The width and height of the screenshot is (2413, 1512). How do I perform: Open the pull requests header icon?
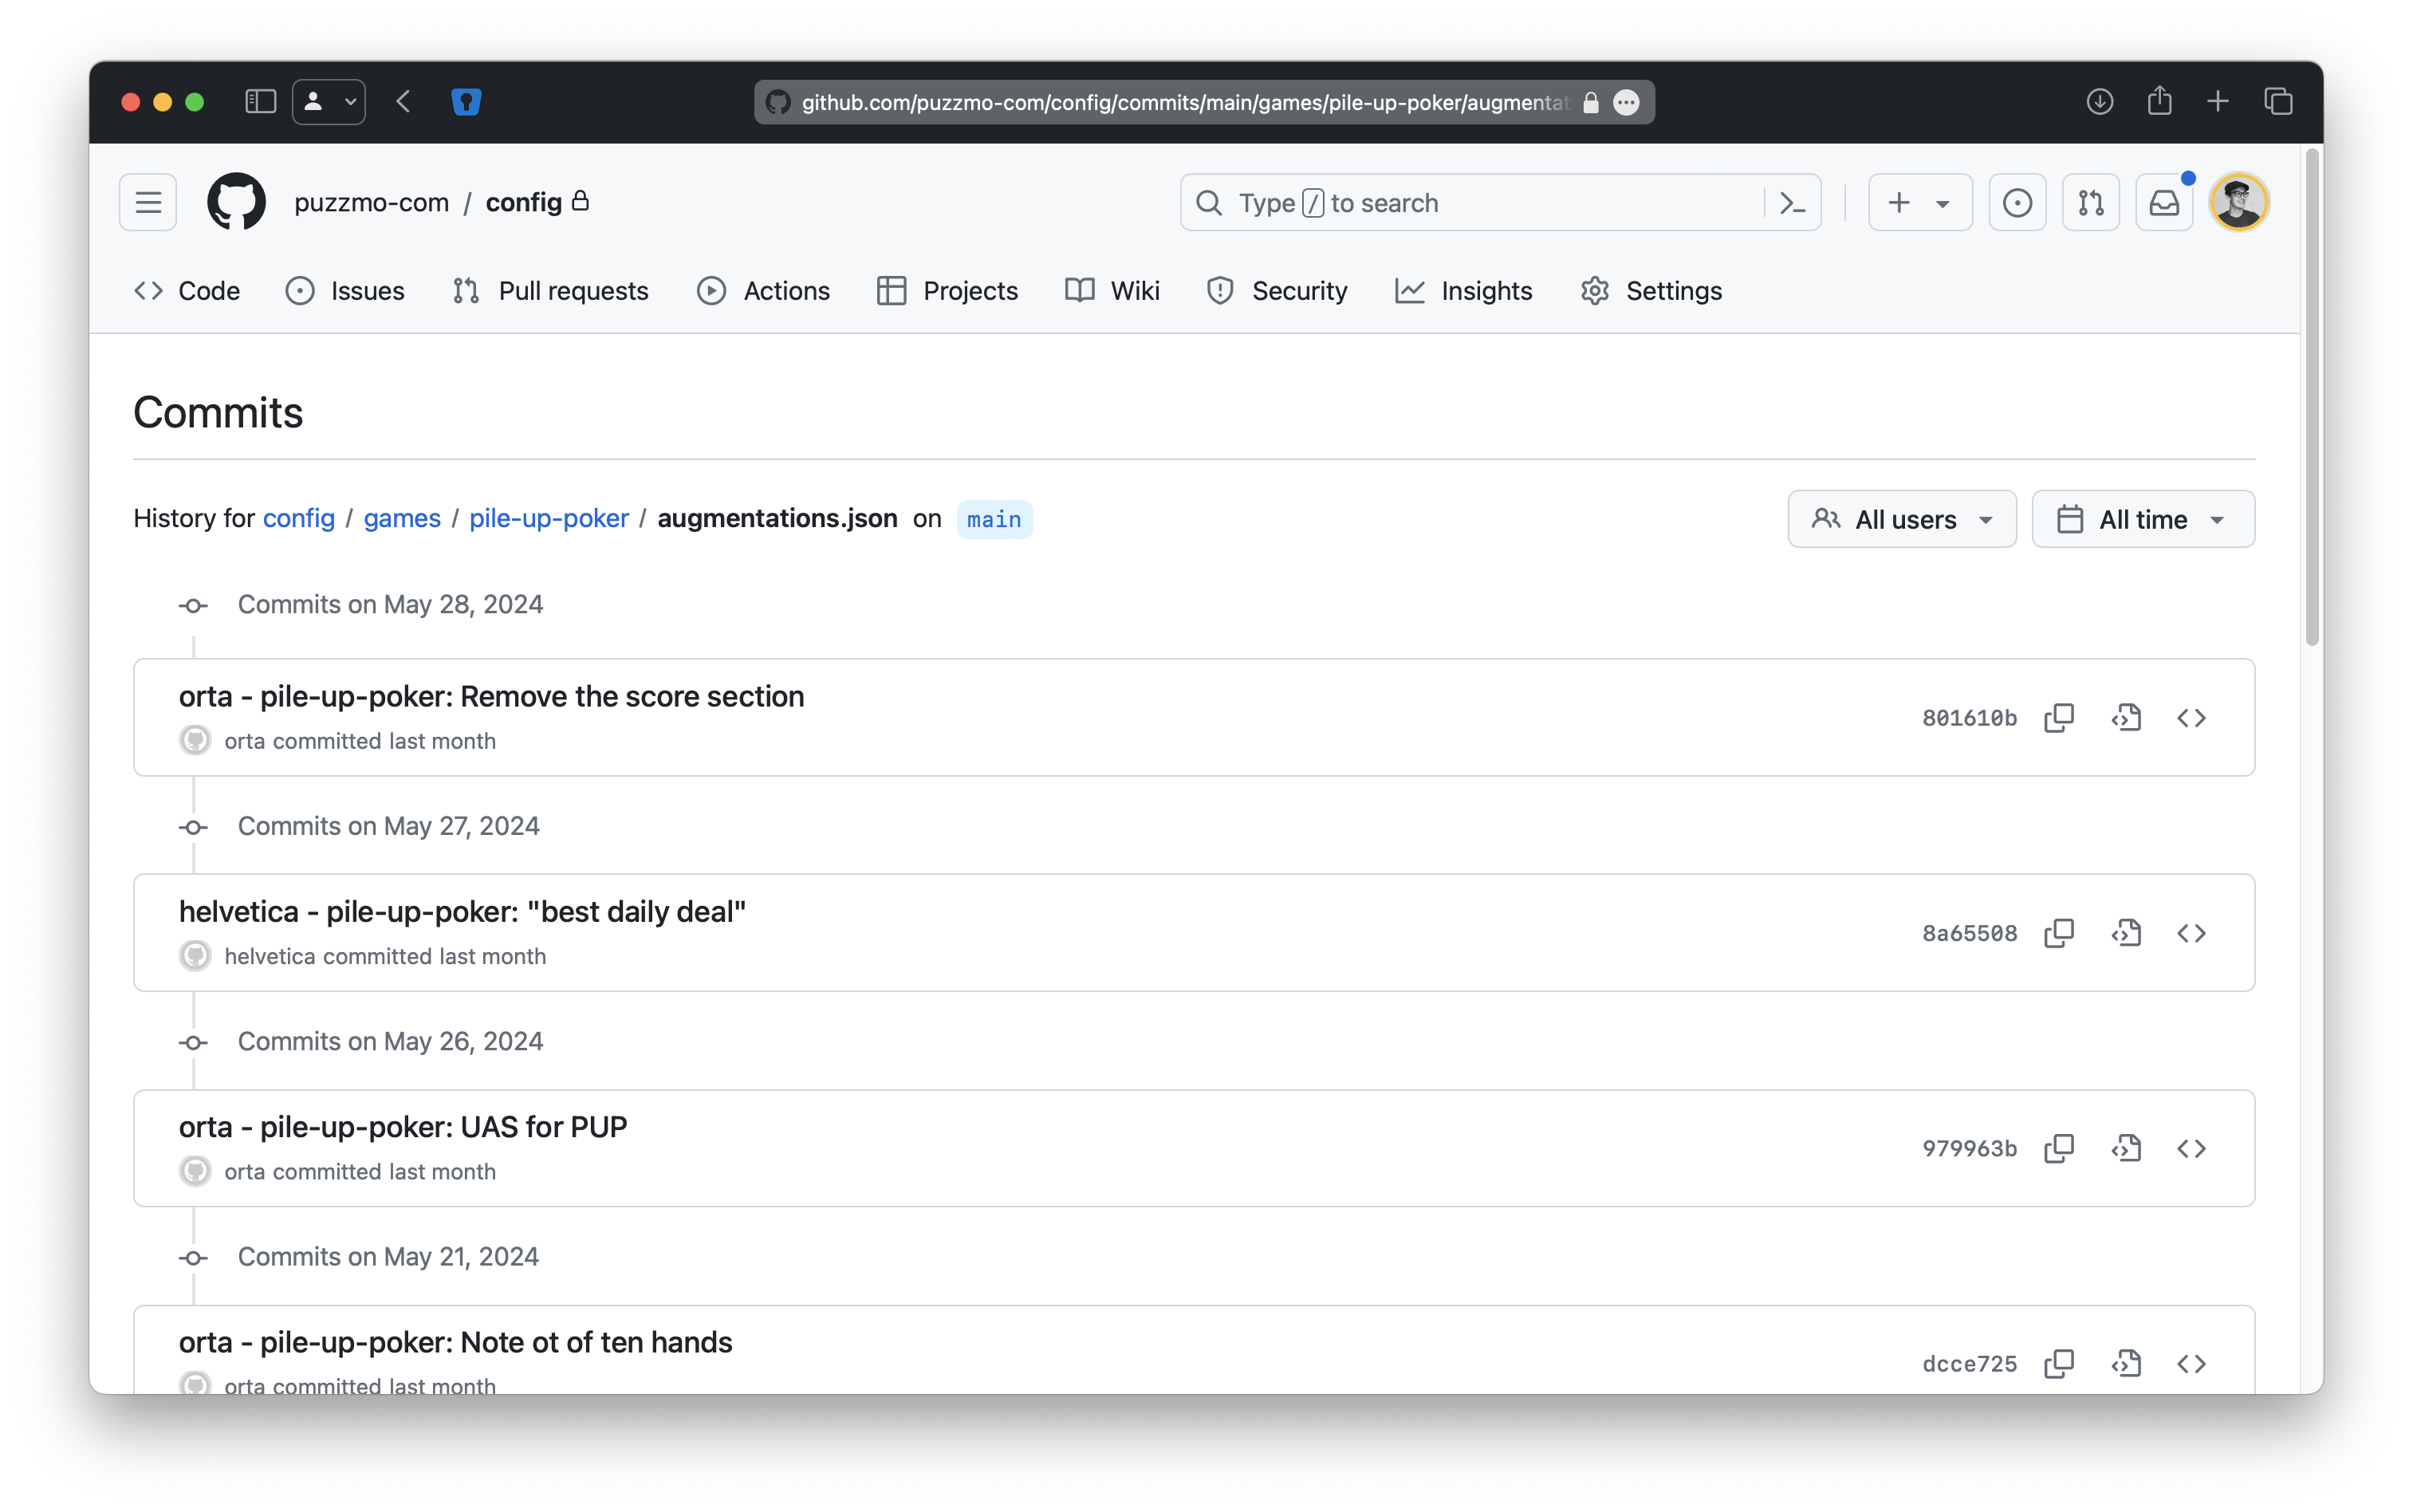coord(2091,203)
